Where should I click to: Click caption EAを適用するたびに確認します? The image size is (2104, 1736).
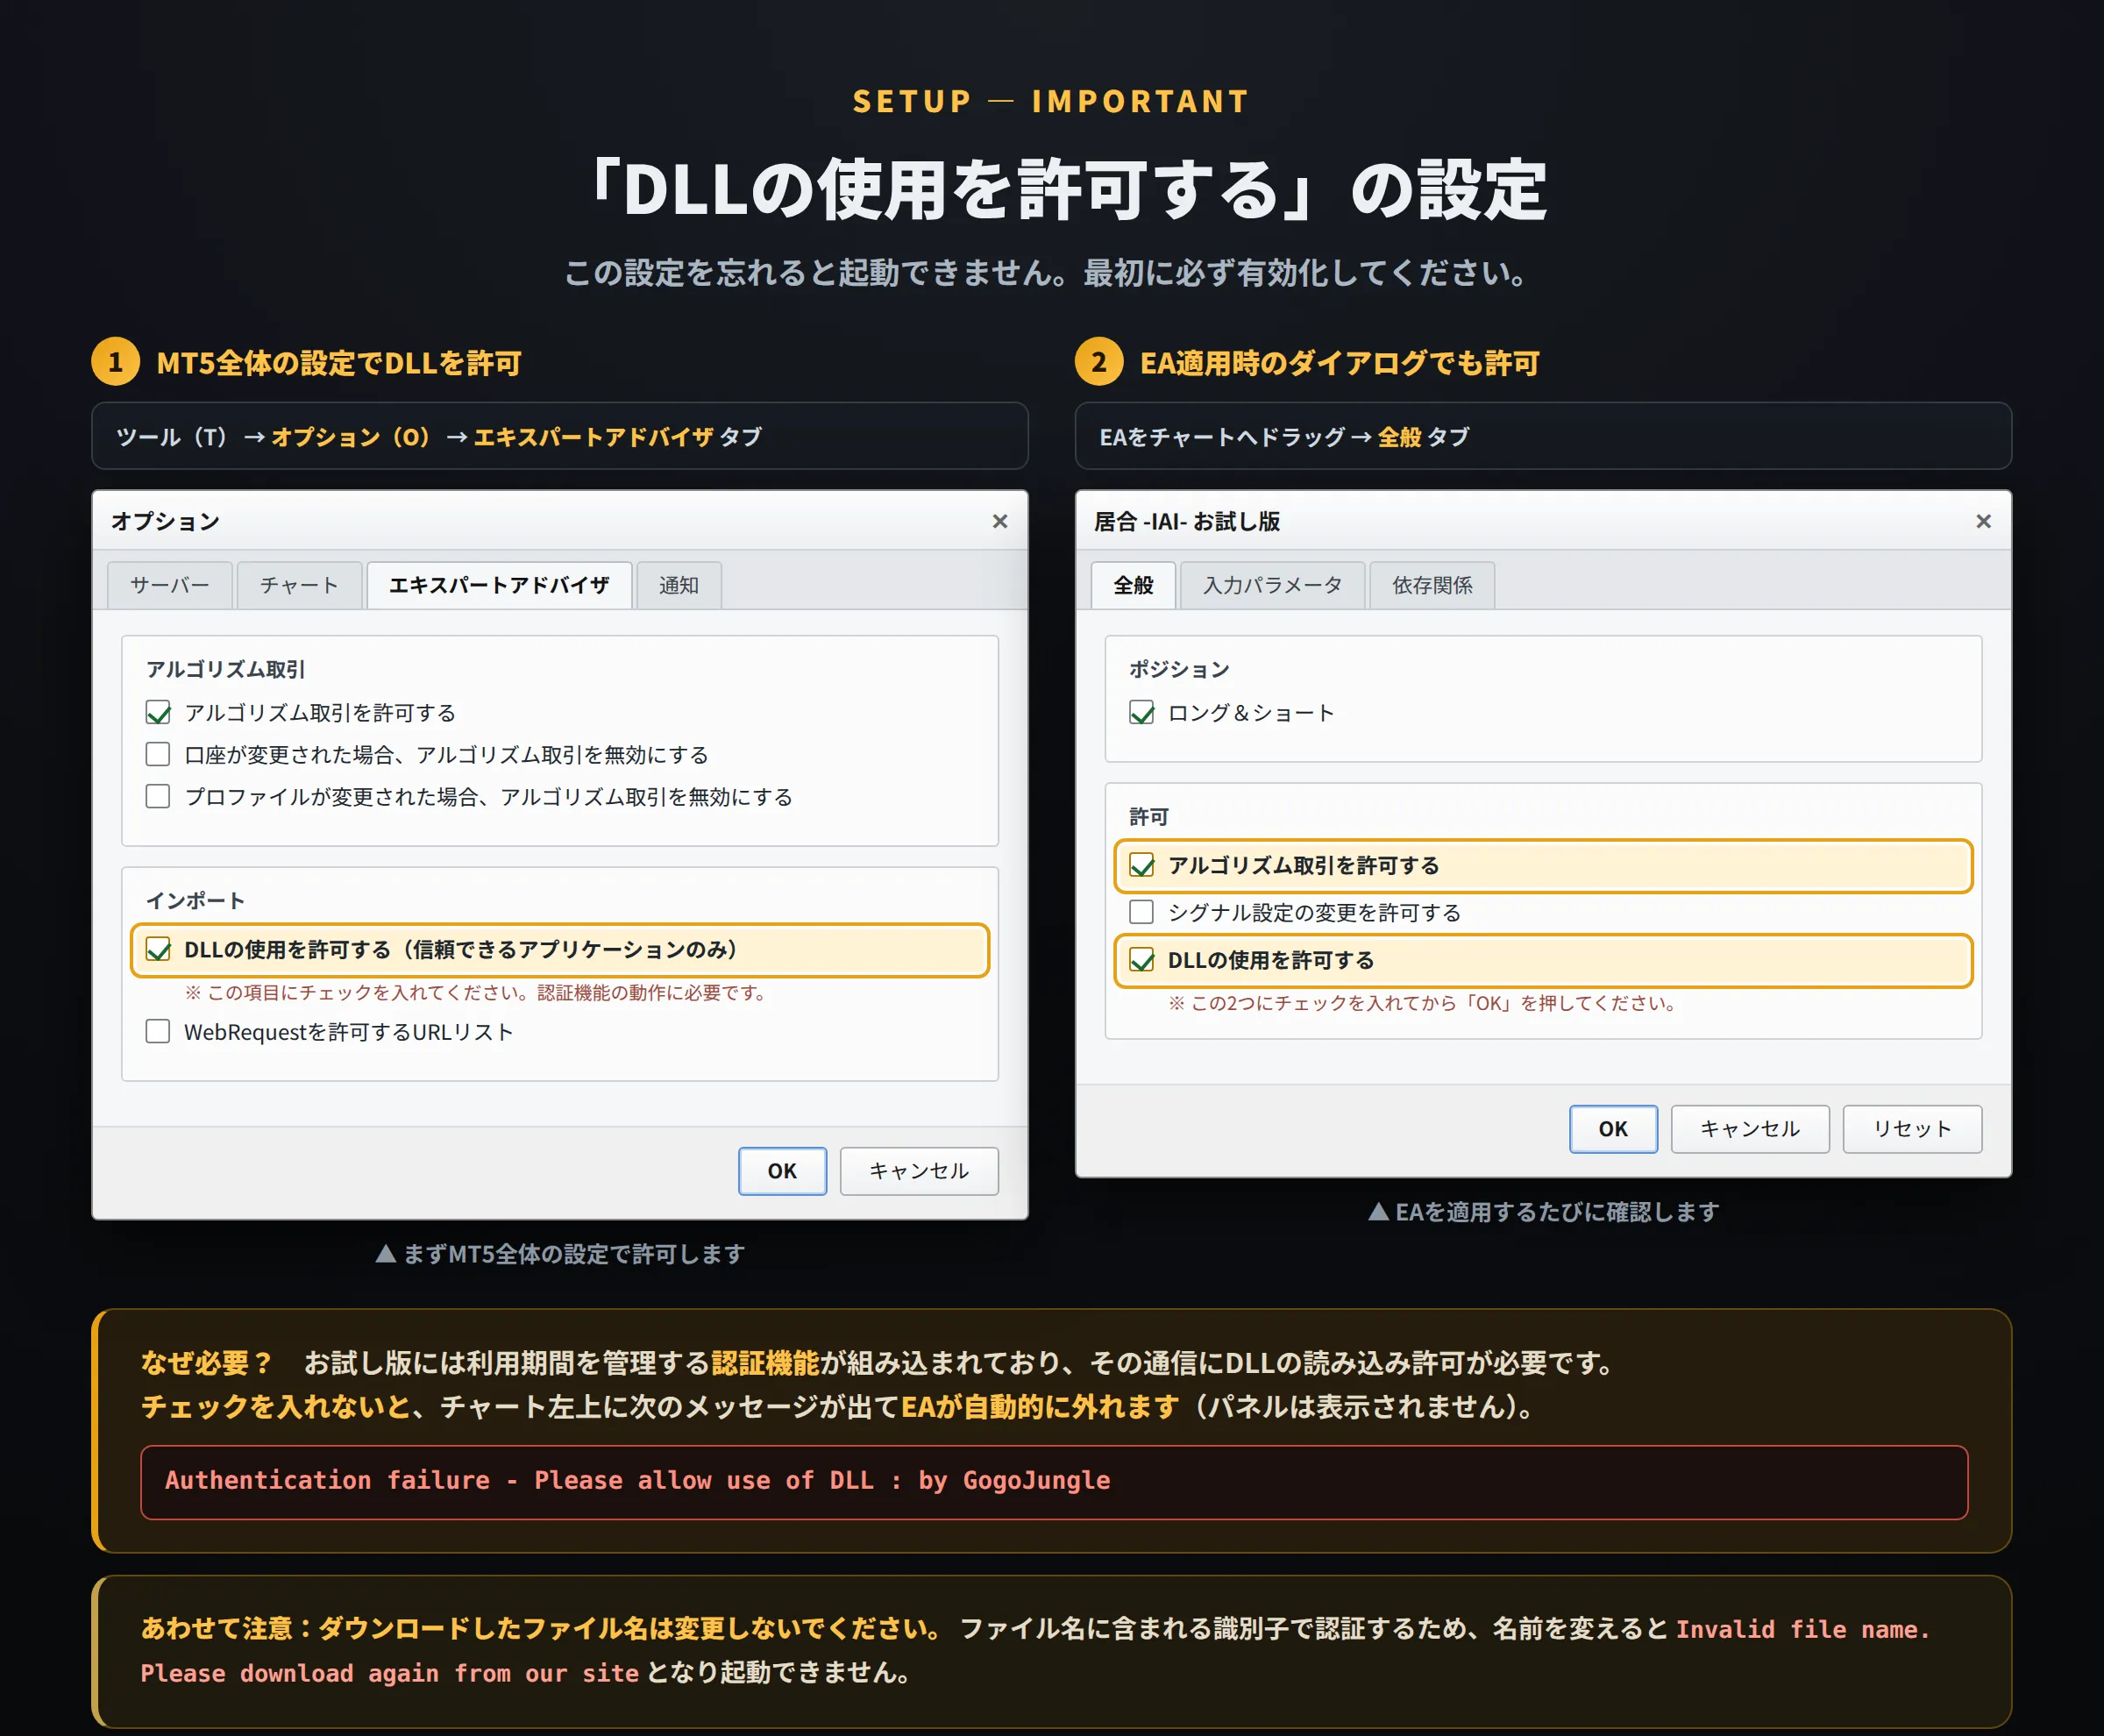pos(1543,1212)
